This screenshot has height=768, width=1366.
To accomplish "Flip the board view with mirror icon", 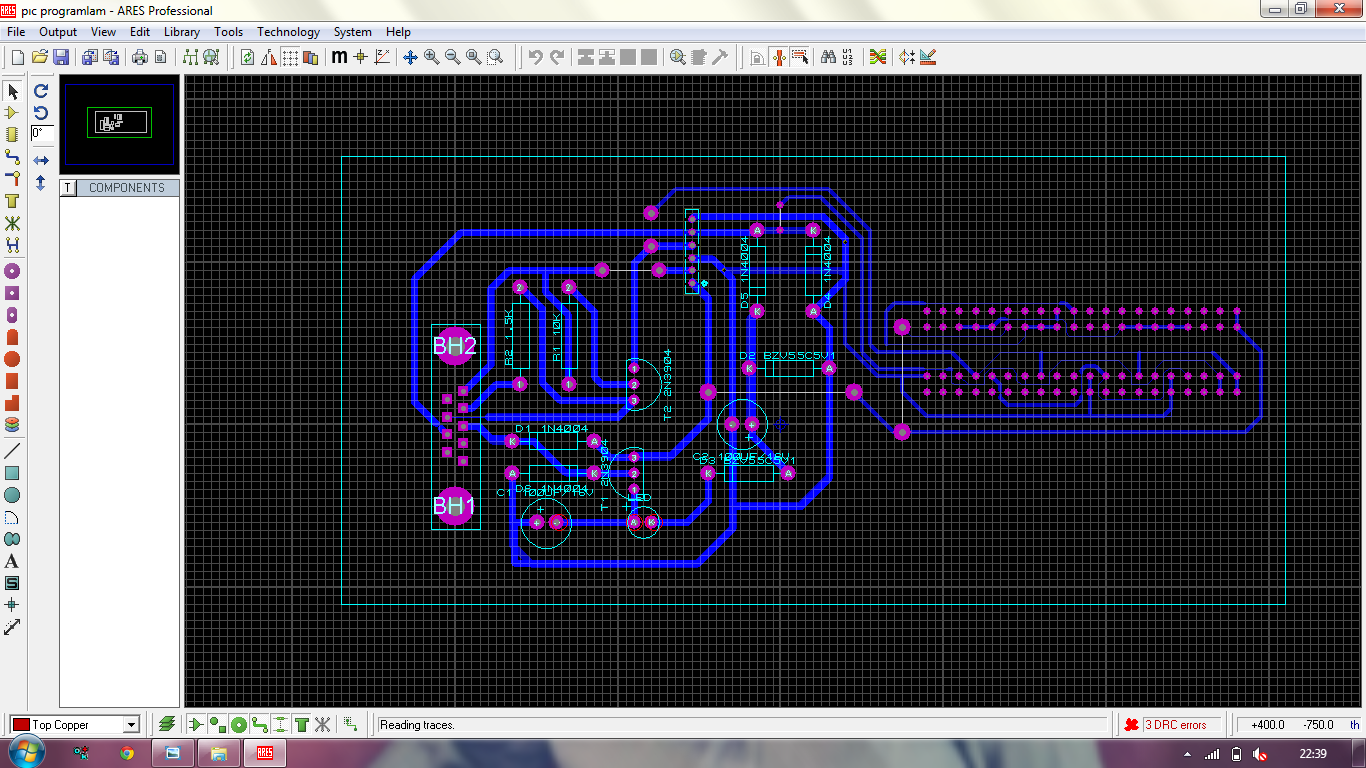I will point(268,57).
